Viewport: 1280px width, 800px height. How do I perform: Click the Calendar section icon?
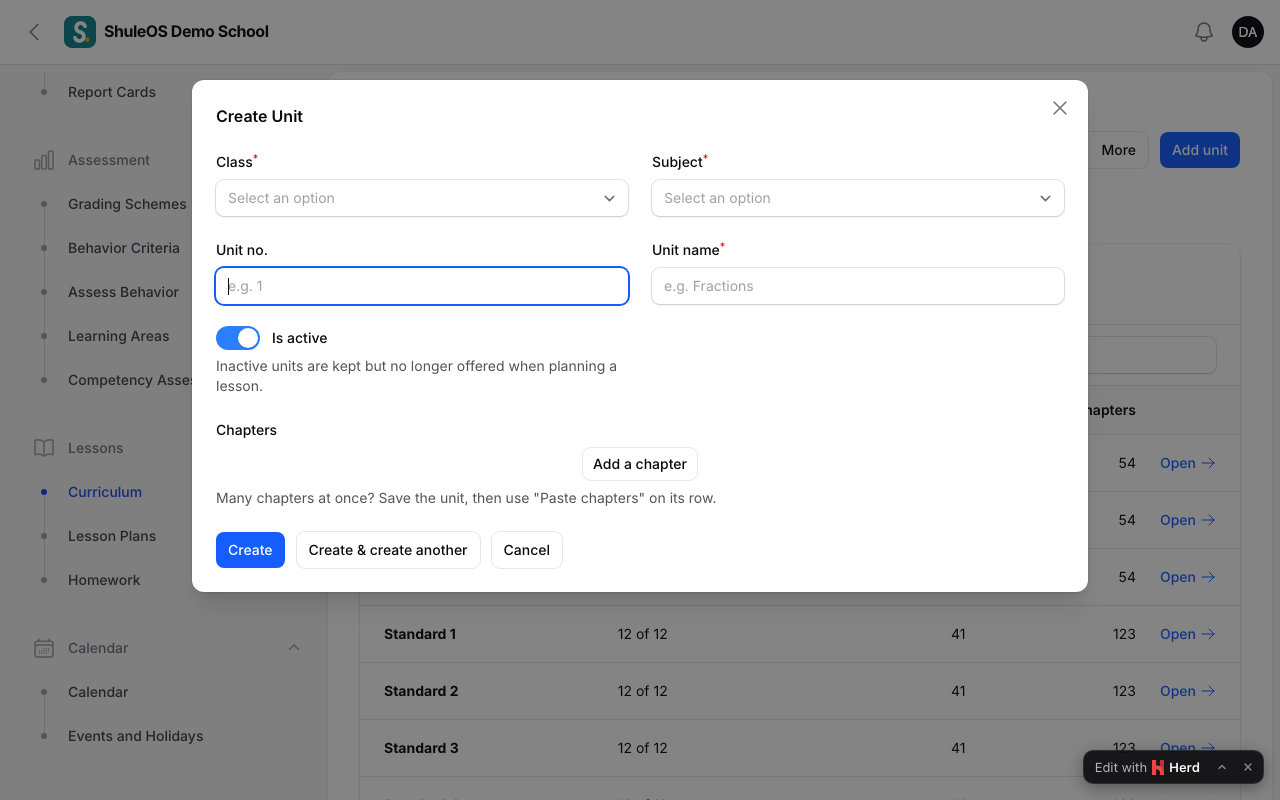(x=44, y=648)
